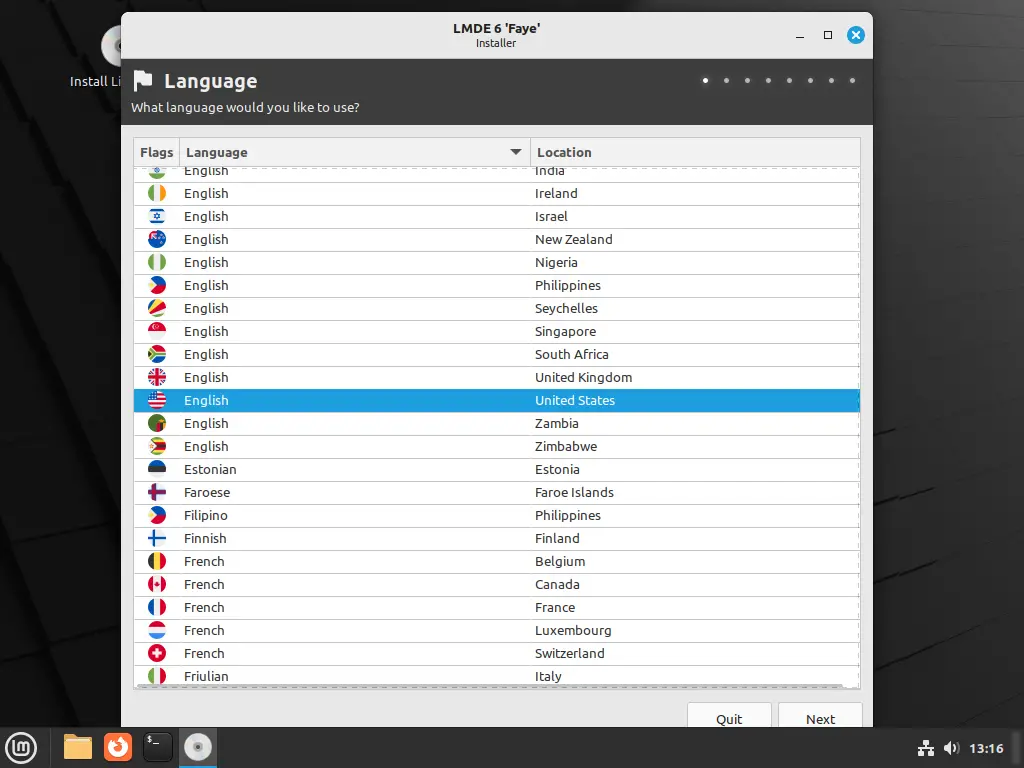Select the Filipino language row
1024x768 pixels.
[x=496, y=515]
